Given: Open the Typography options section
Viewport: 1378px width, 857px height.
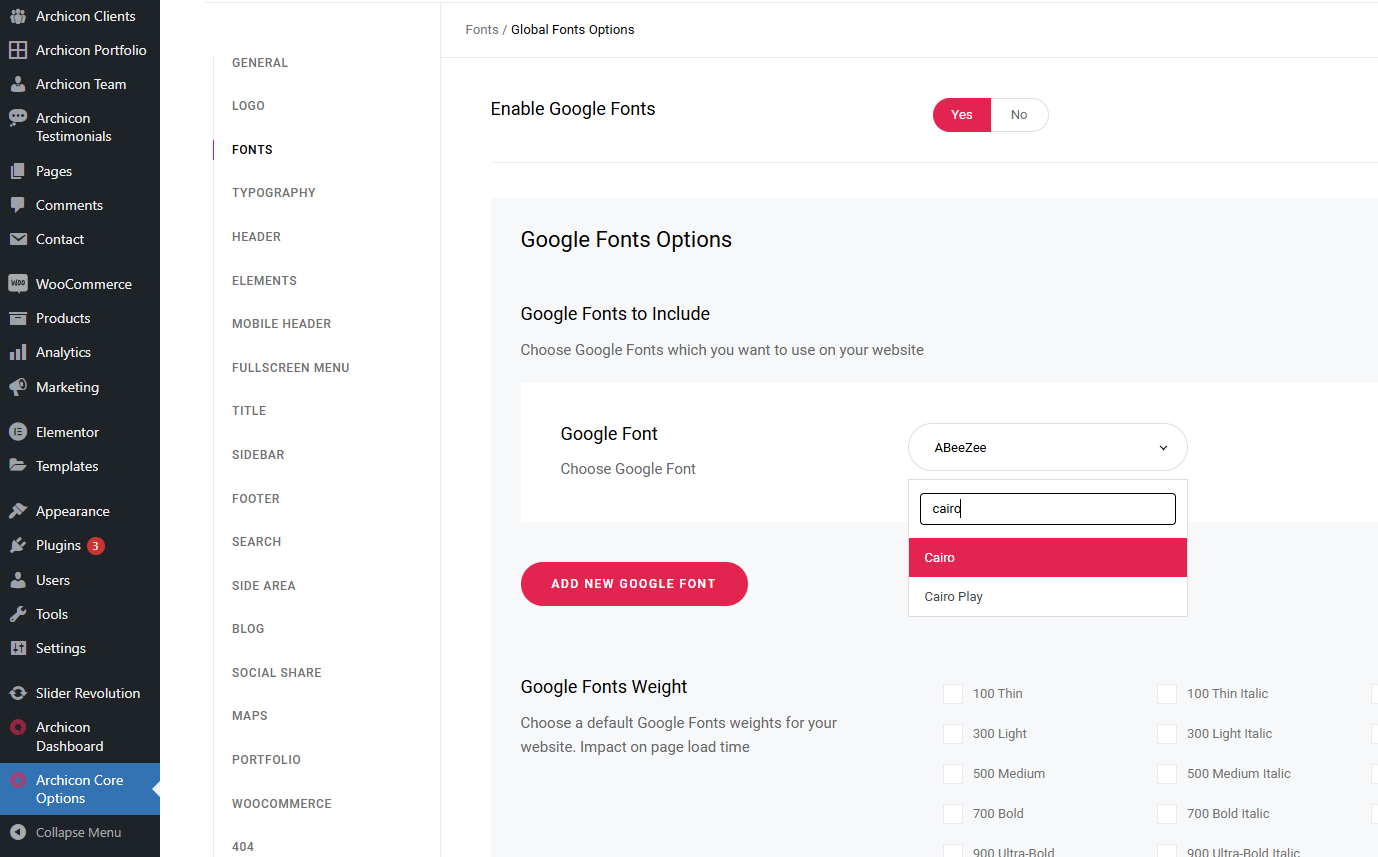Looking at the screenshot, I should (273, 193).
